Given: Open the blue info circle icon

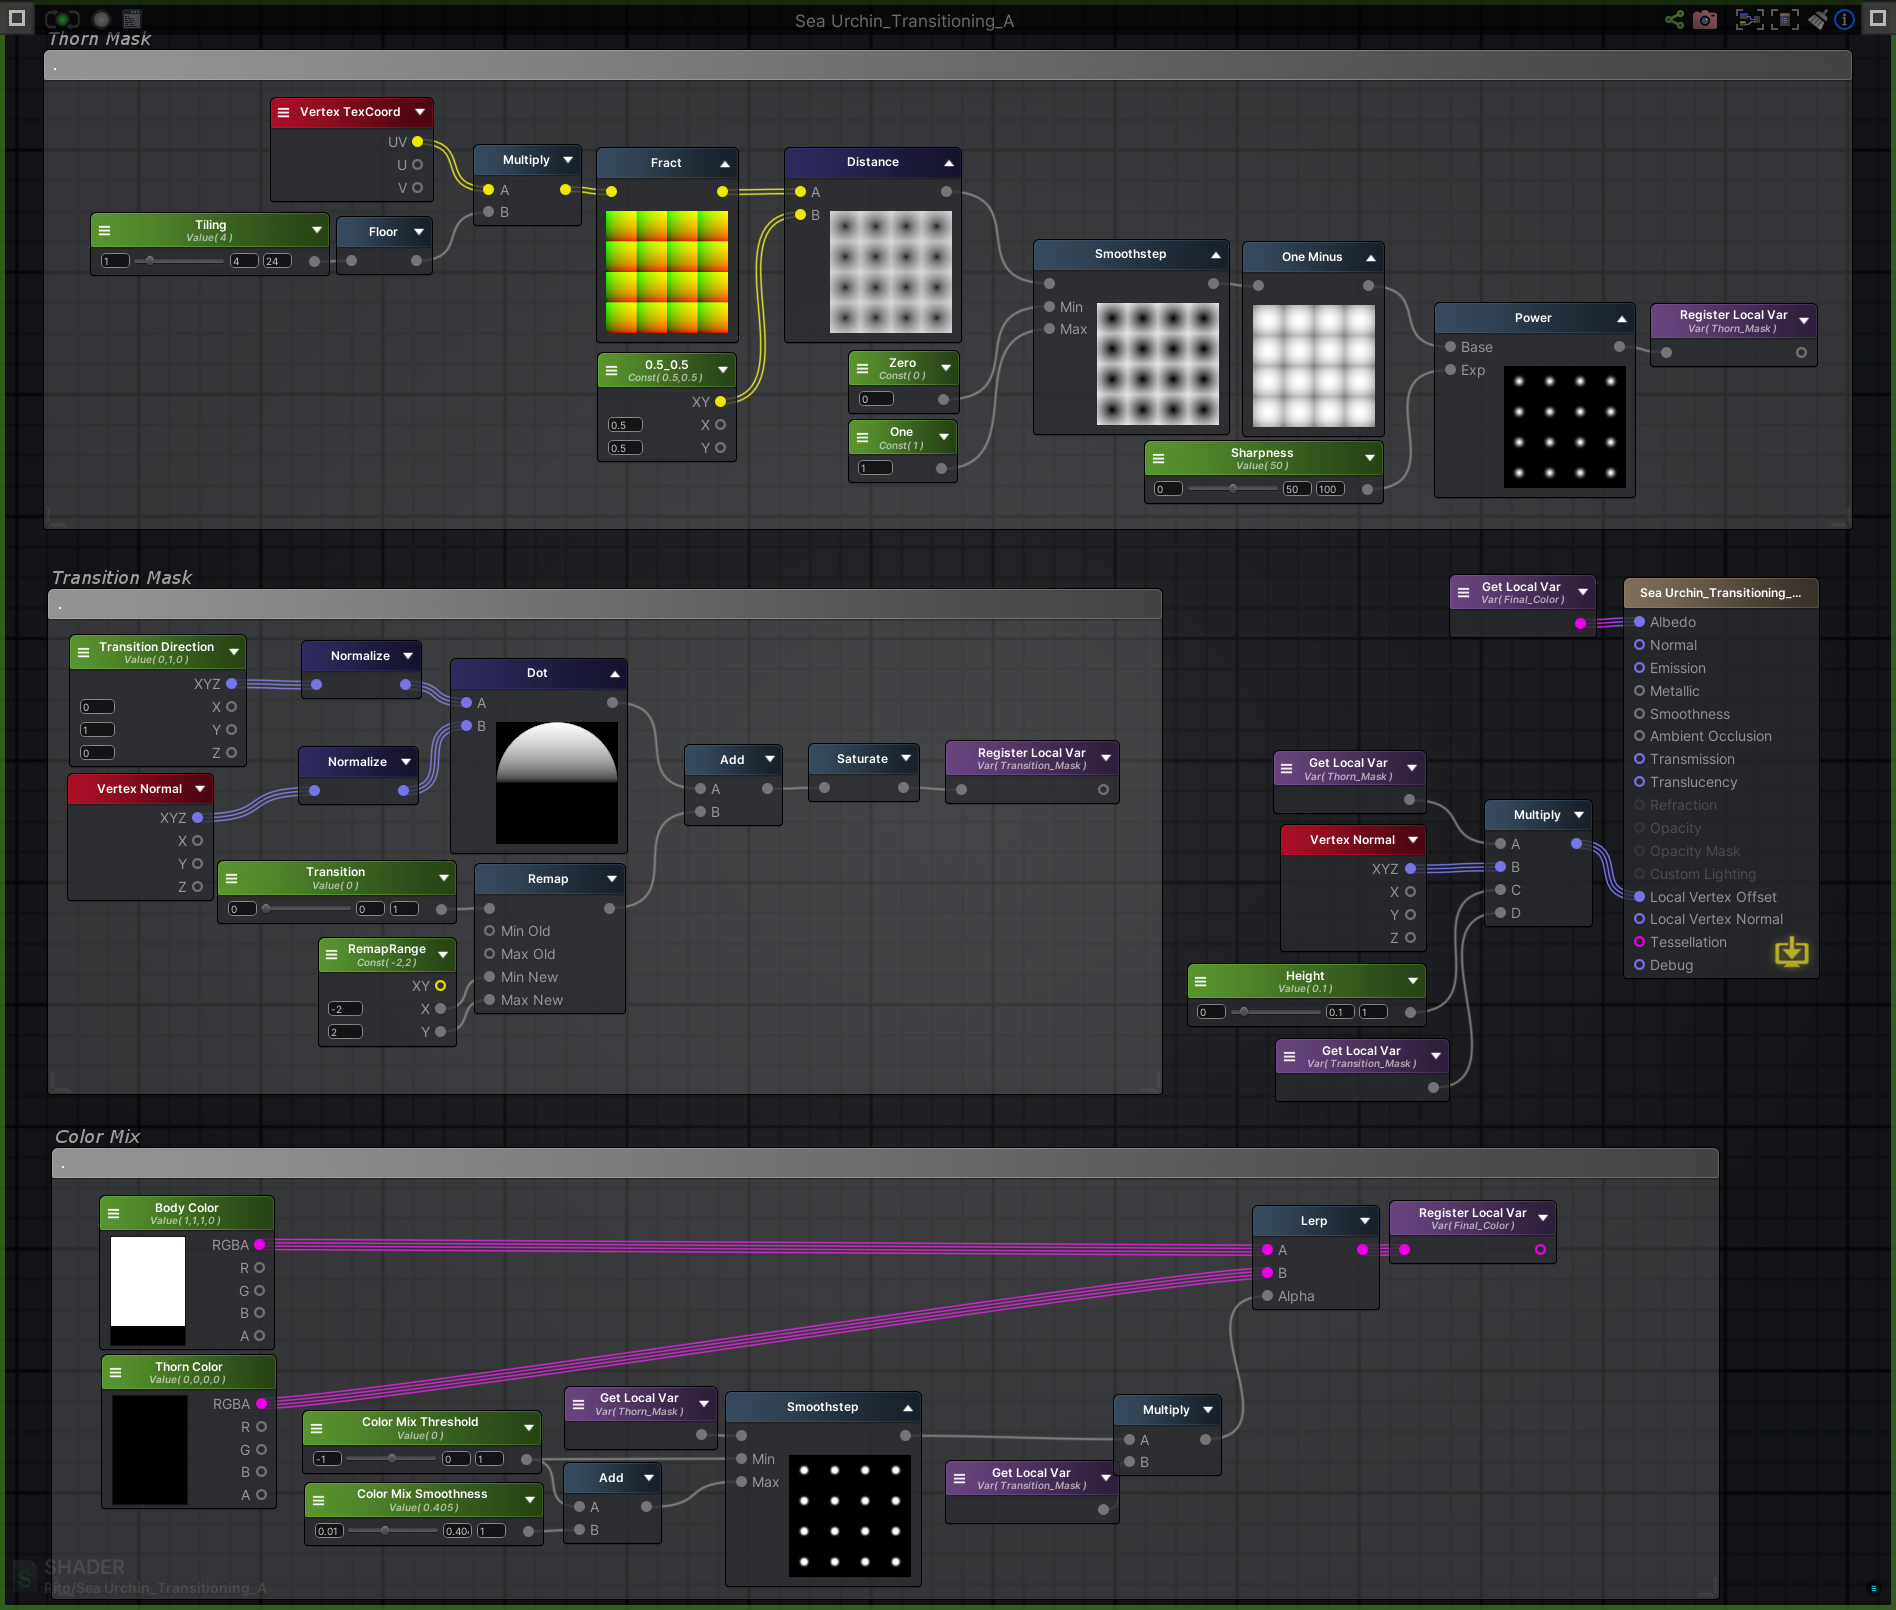Looking at the screenshot, I should 1845,19.
